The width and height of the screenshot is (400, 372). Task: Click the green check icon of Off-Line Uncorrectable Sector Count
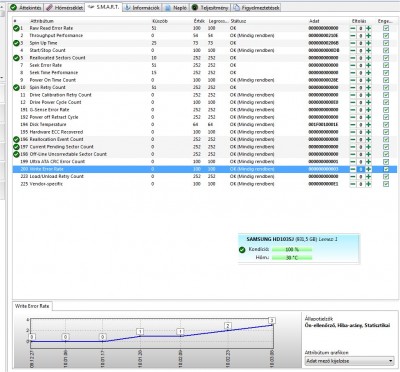coord(16,154)
